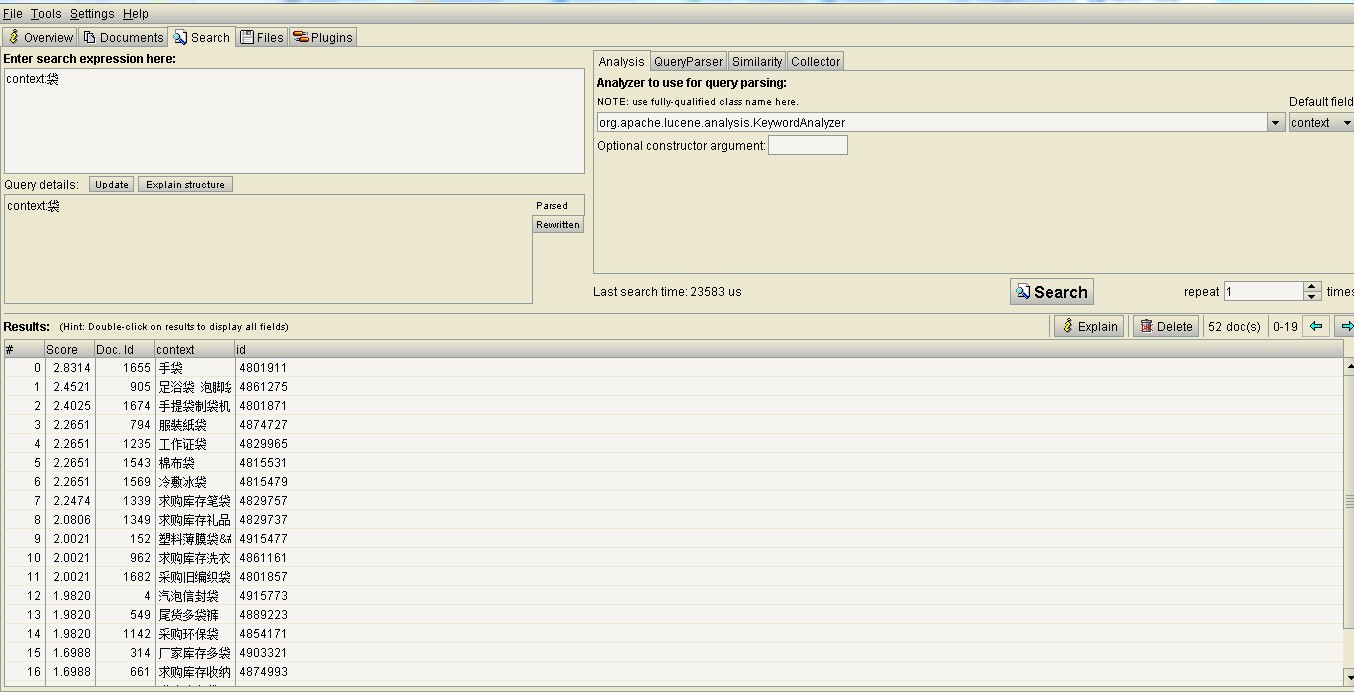Screen dimensions: 1354x692
Task: Click the Explain result button
Action: (x=1089, y=326)
